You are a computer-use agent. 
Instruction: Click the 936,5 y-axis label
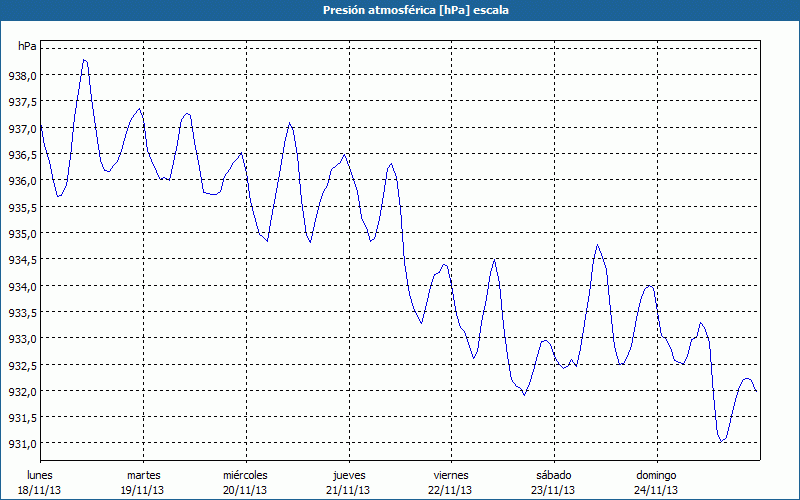[x=23, y=155]
